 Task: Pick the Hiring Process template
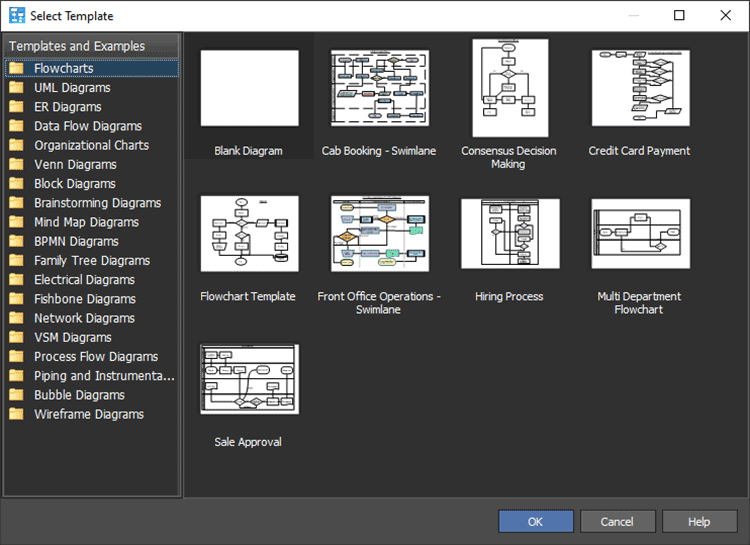510,234
